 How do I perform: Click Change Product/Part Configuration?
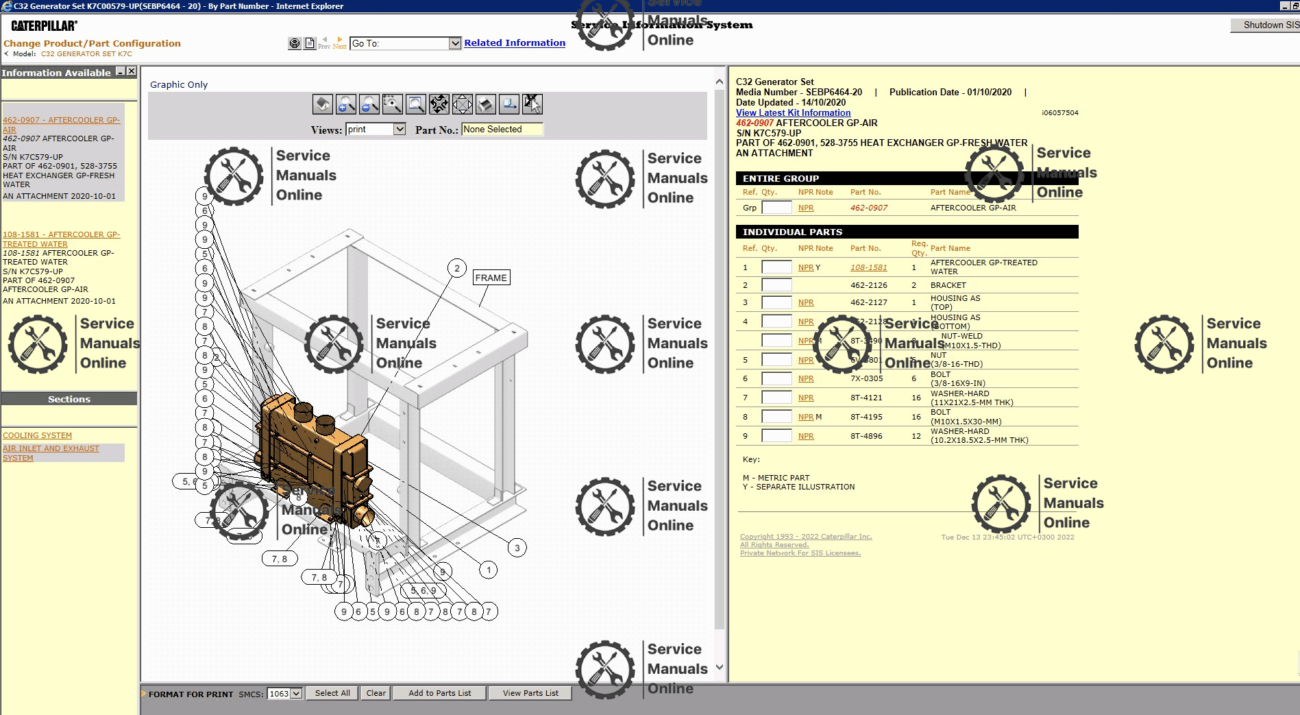pyautogui.click(x=92, y=43)
